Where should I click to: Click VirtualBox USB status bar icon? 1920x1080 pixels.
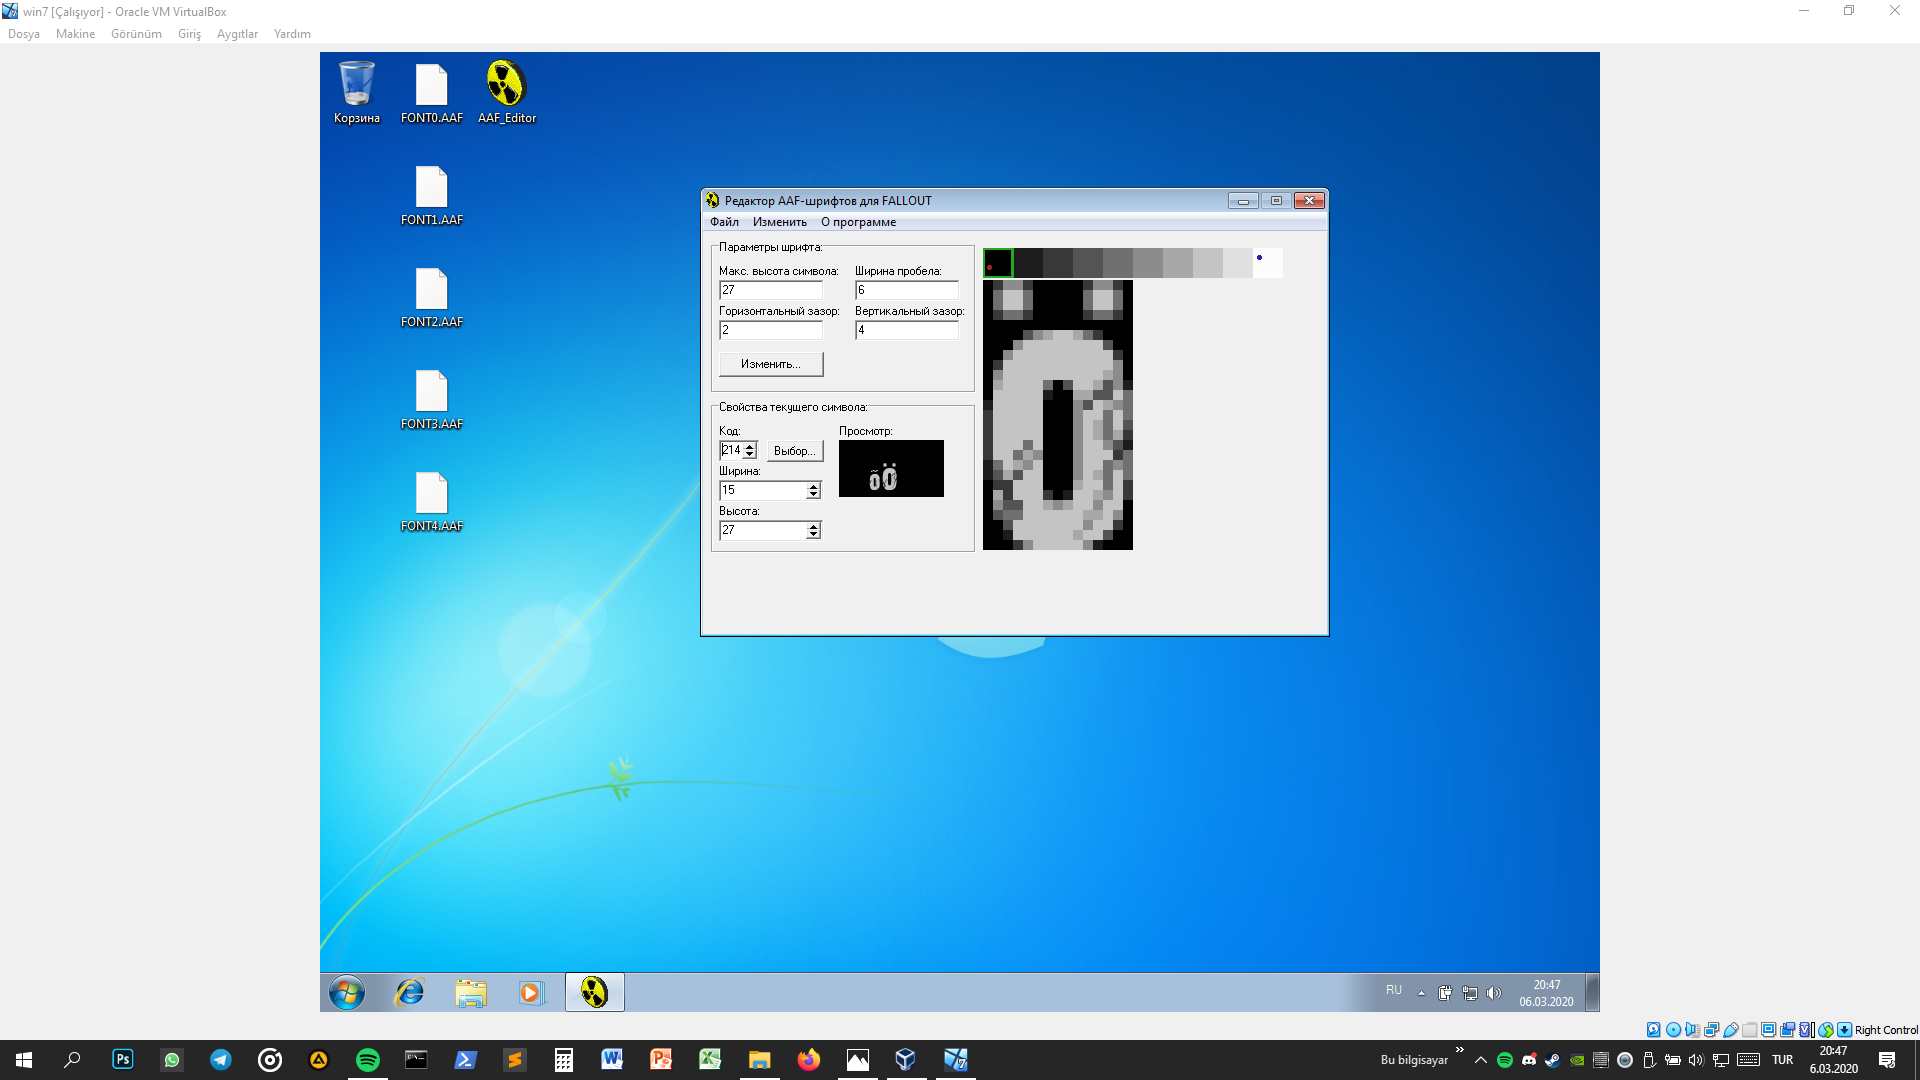click(1730, 1030)
